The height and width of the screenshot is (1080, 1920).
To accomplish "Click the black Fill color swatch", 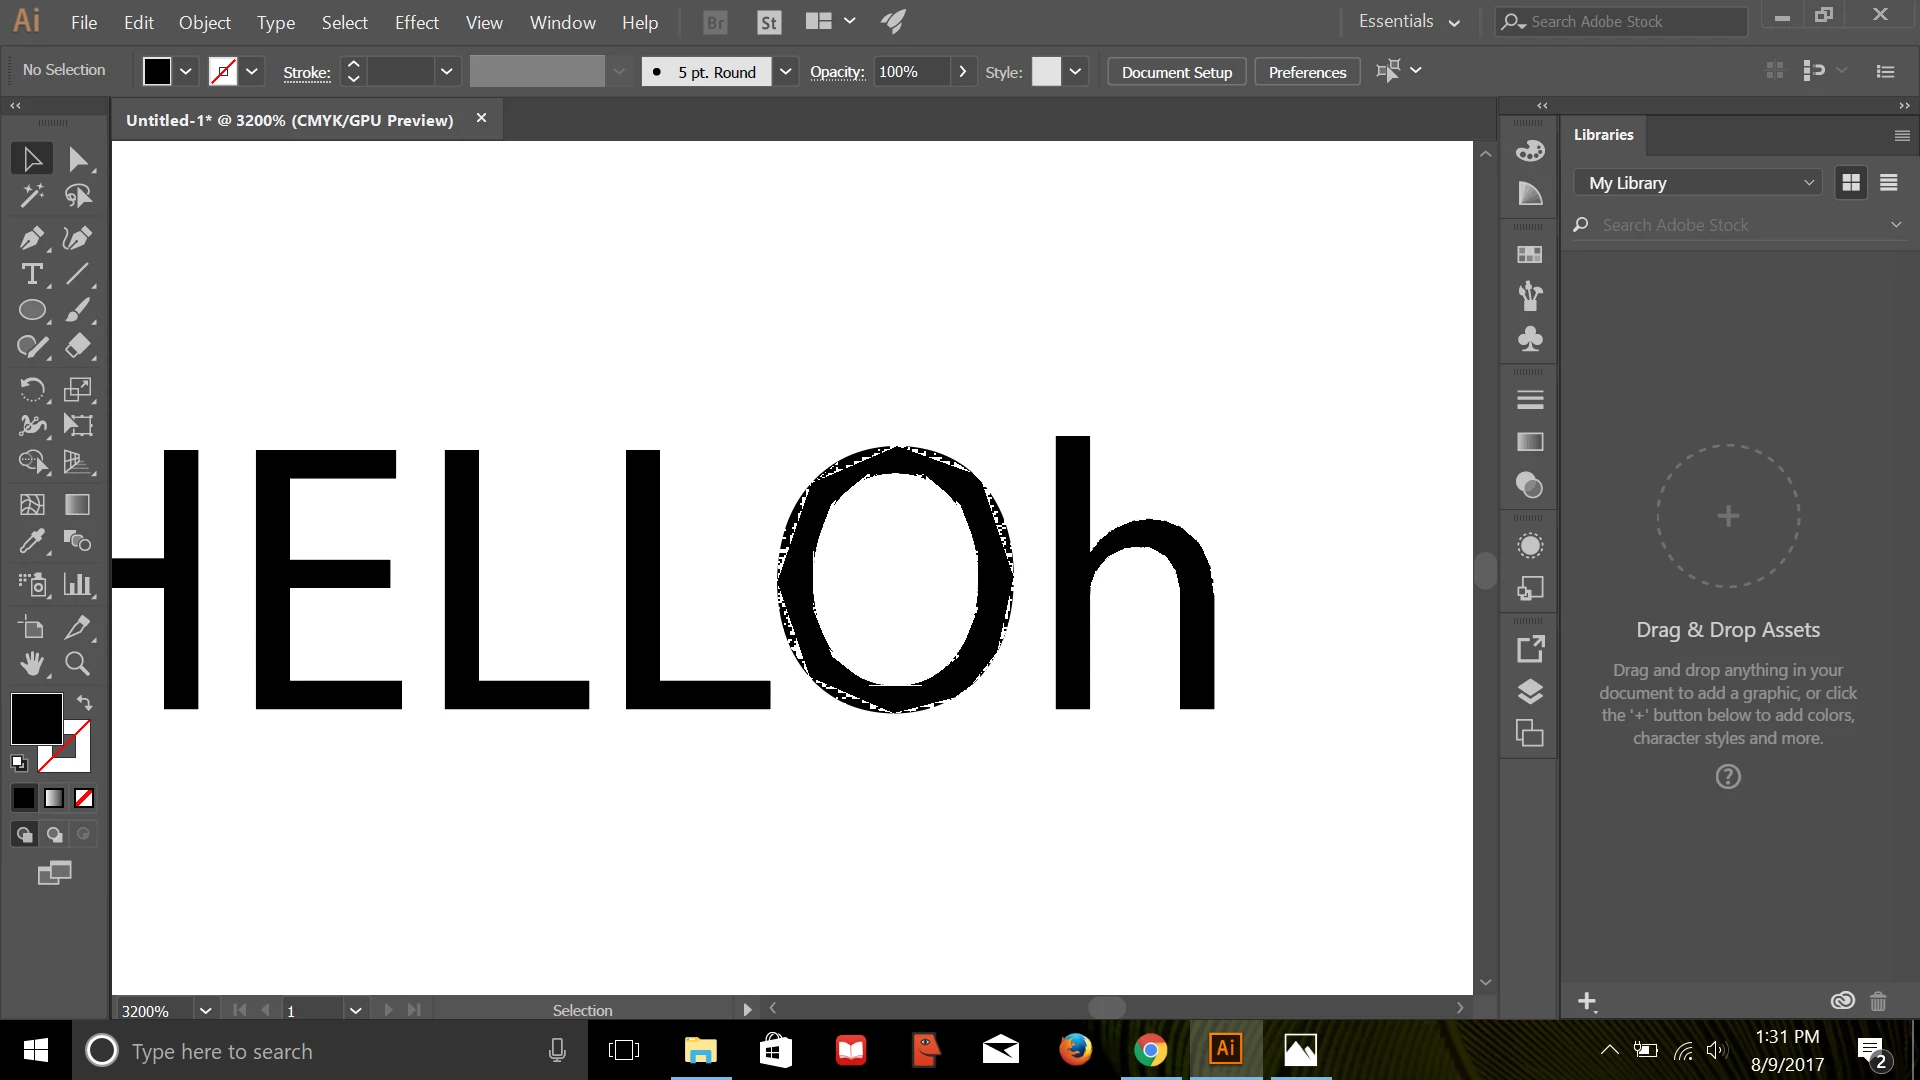I will tap(36, 718).
